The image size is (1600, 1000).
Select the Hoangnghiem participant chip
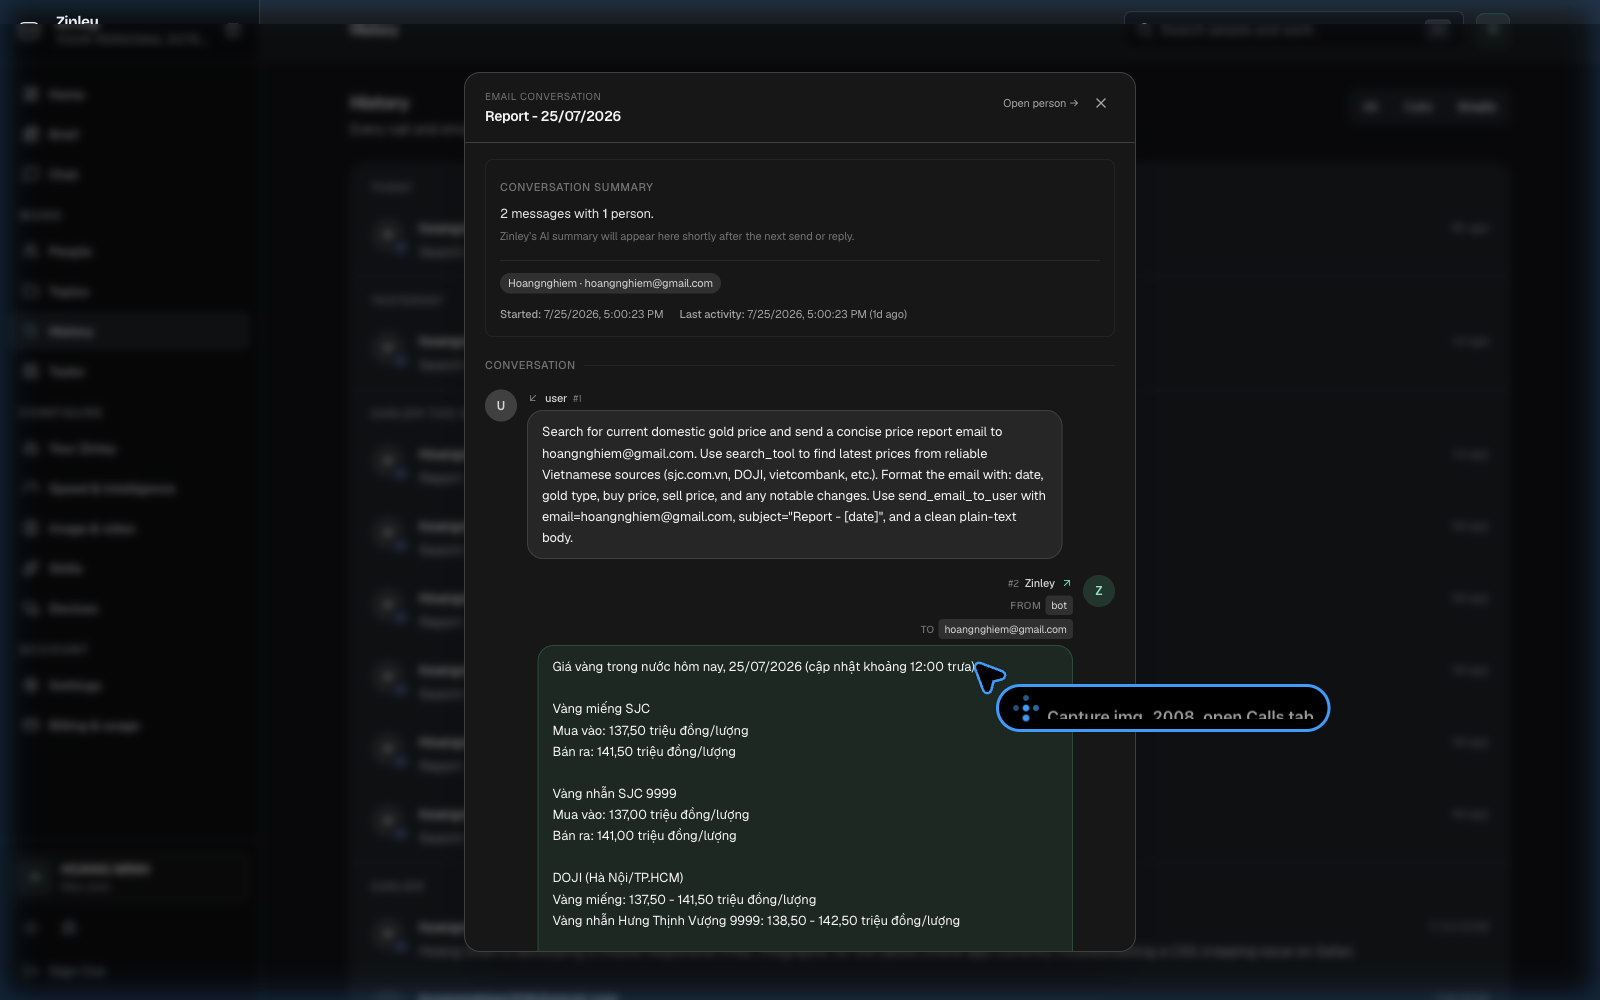pos(610,283)
